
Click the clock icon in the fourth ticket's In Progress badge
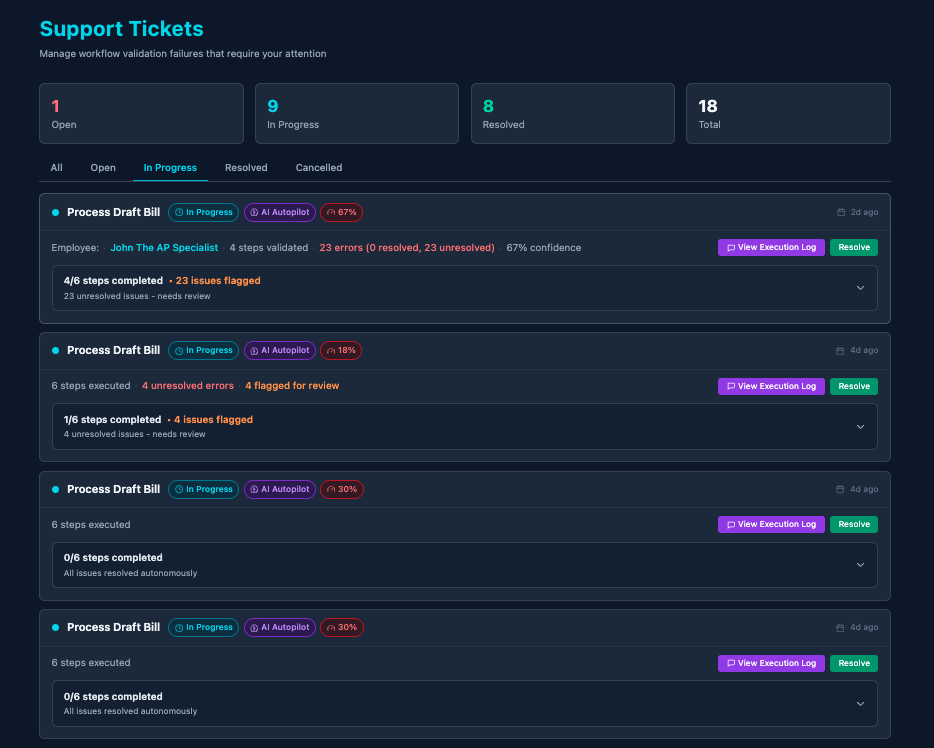[x=180, y=627]
